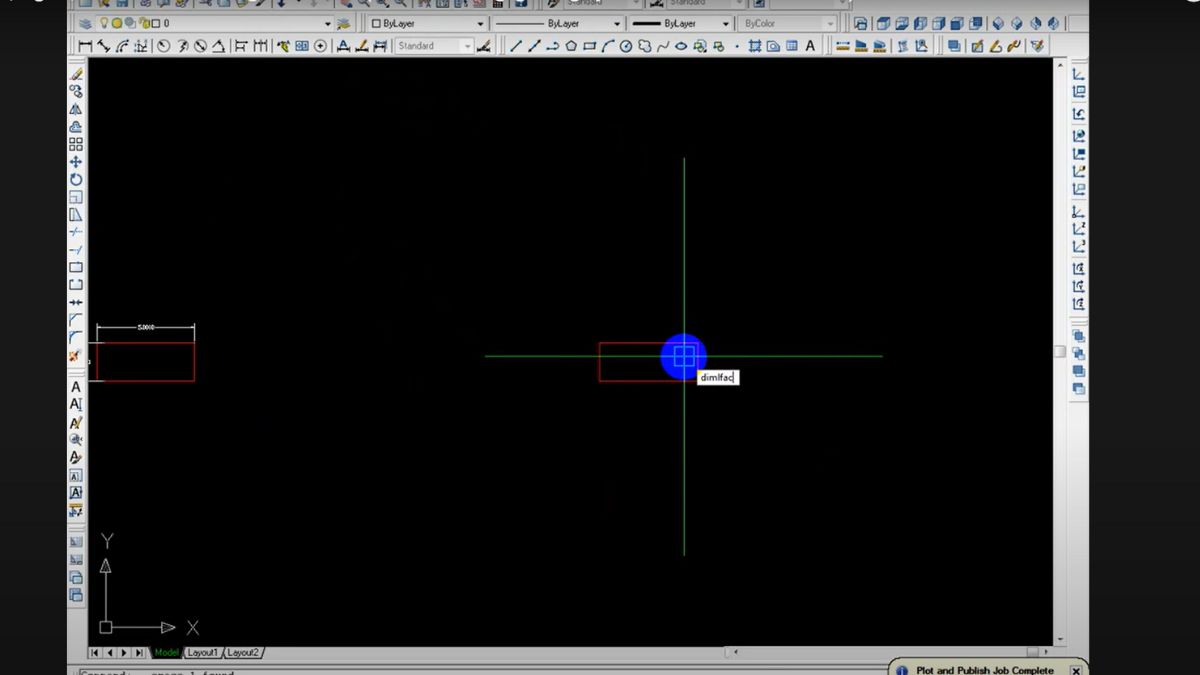This screenshot has width=1200, height=675.
Task: Click the vertical scrollbar down arrow
Action: pyautogui.click(x=1060, y=638)
